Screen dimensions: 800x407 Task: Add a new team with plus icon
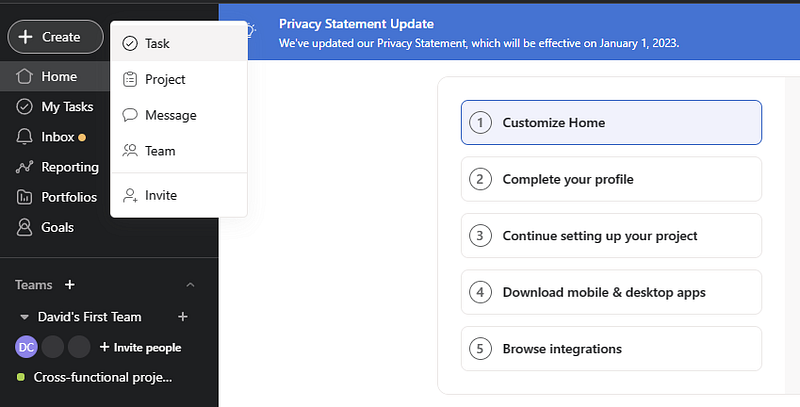70,285
